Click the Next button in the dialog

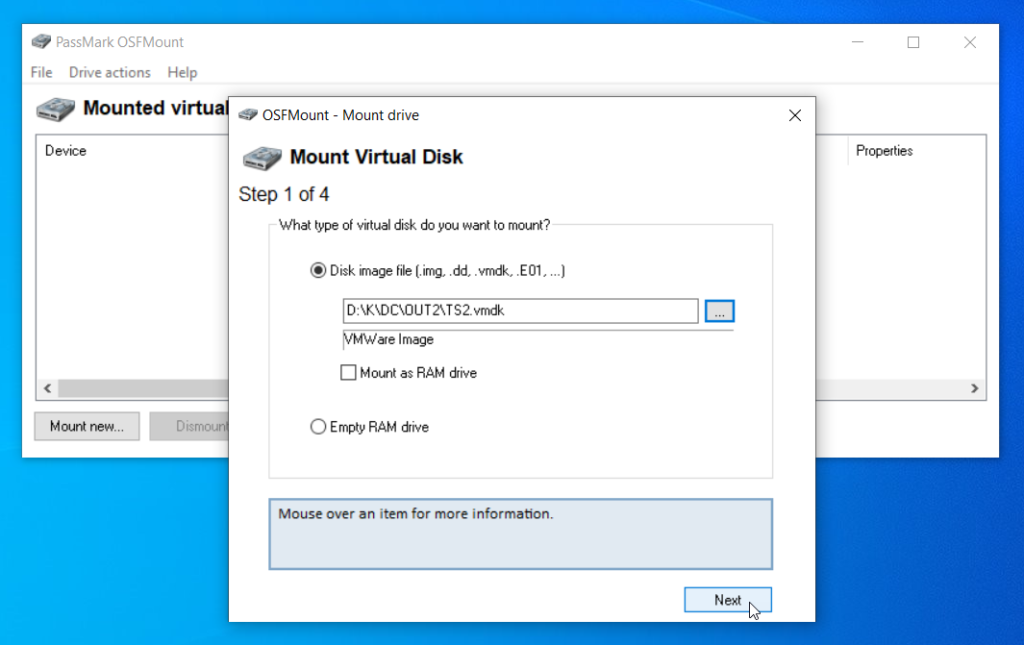pos(728,600)
